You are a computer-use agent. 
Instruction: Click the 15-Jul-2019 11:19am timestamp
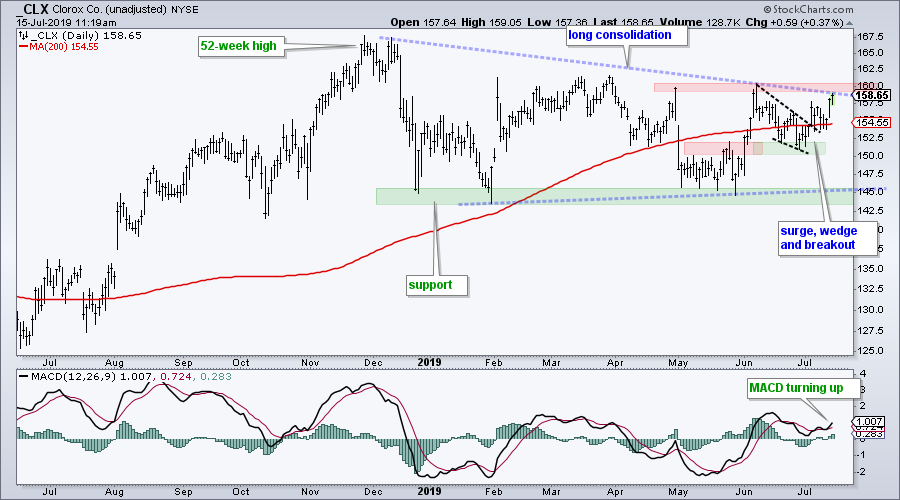click(66, 23)
